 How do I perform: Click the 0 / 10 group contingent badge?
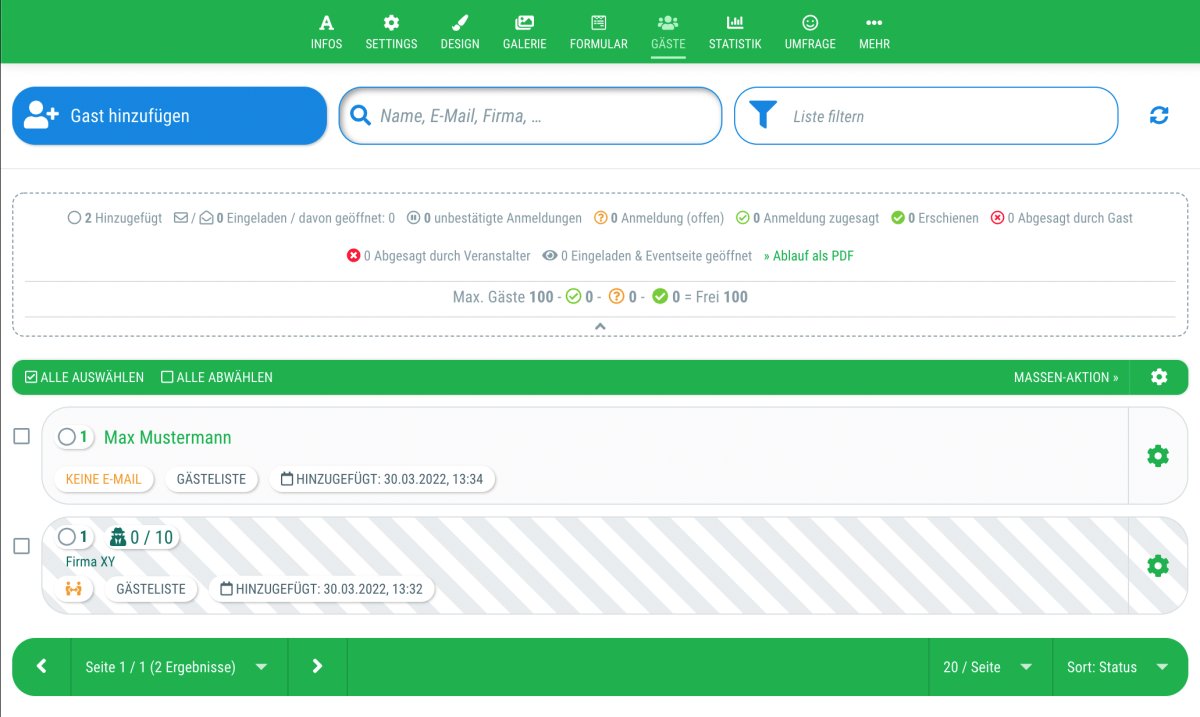(141, 537)
